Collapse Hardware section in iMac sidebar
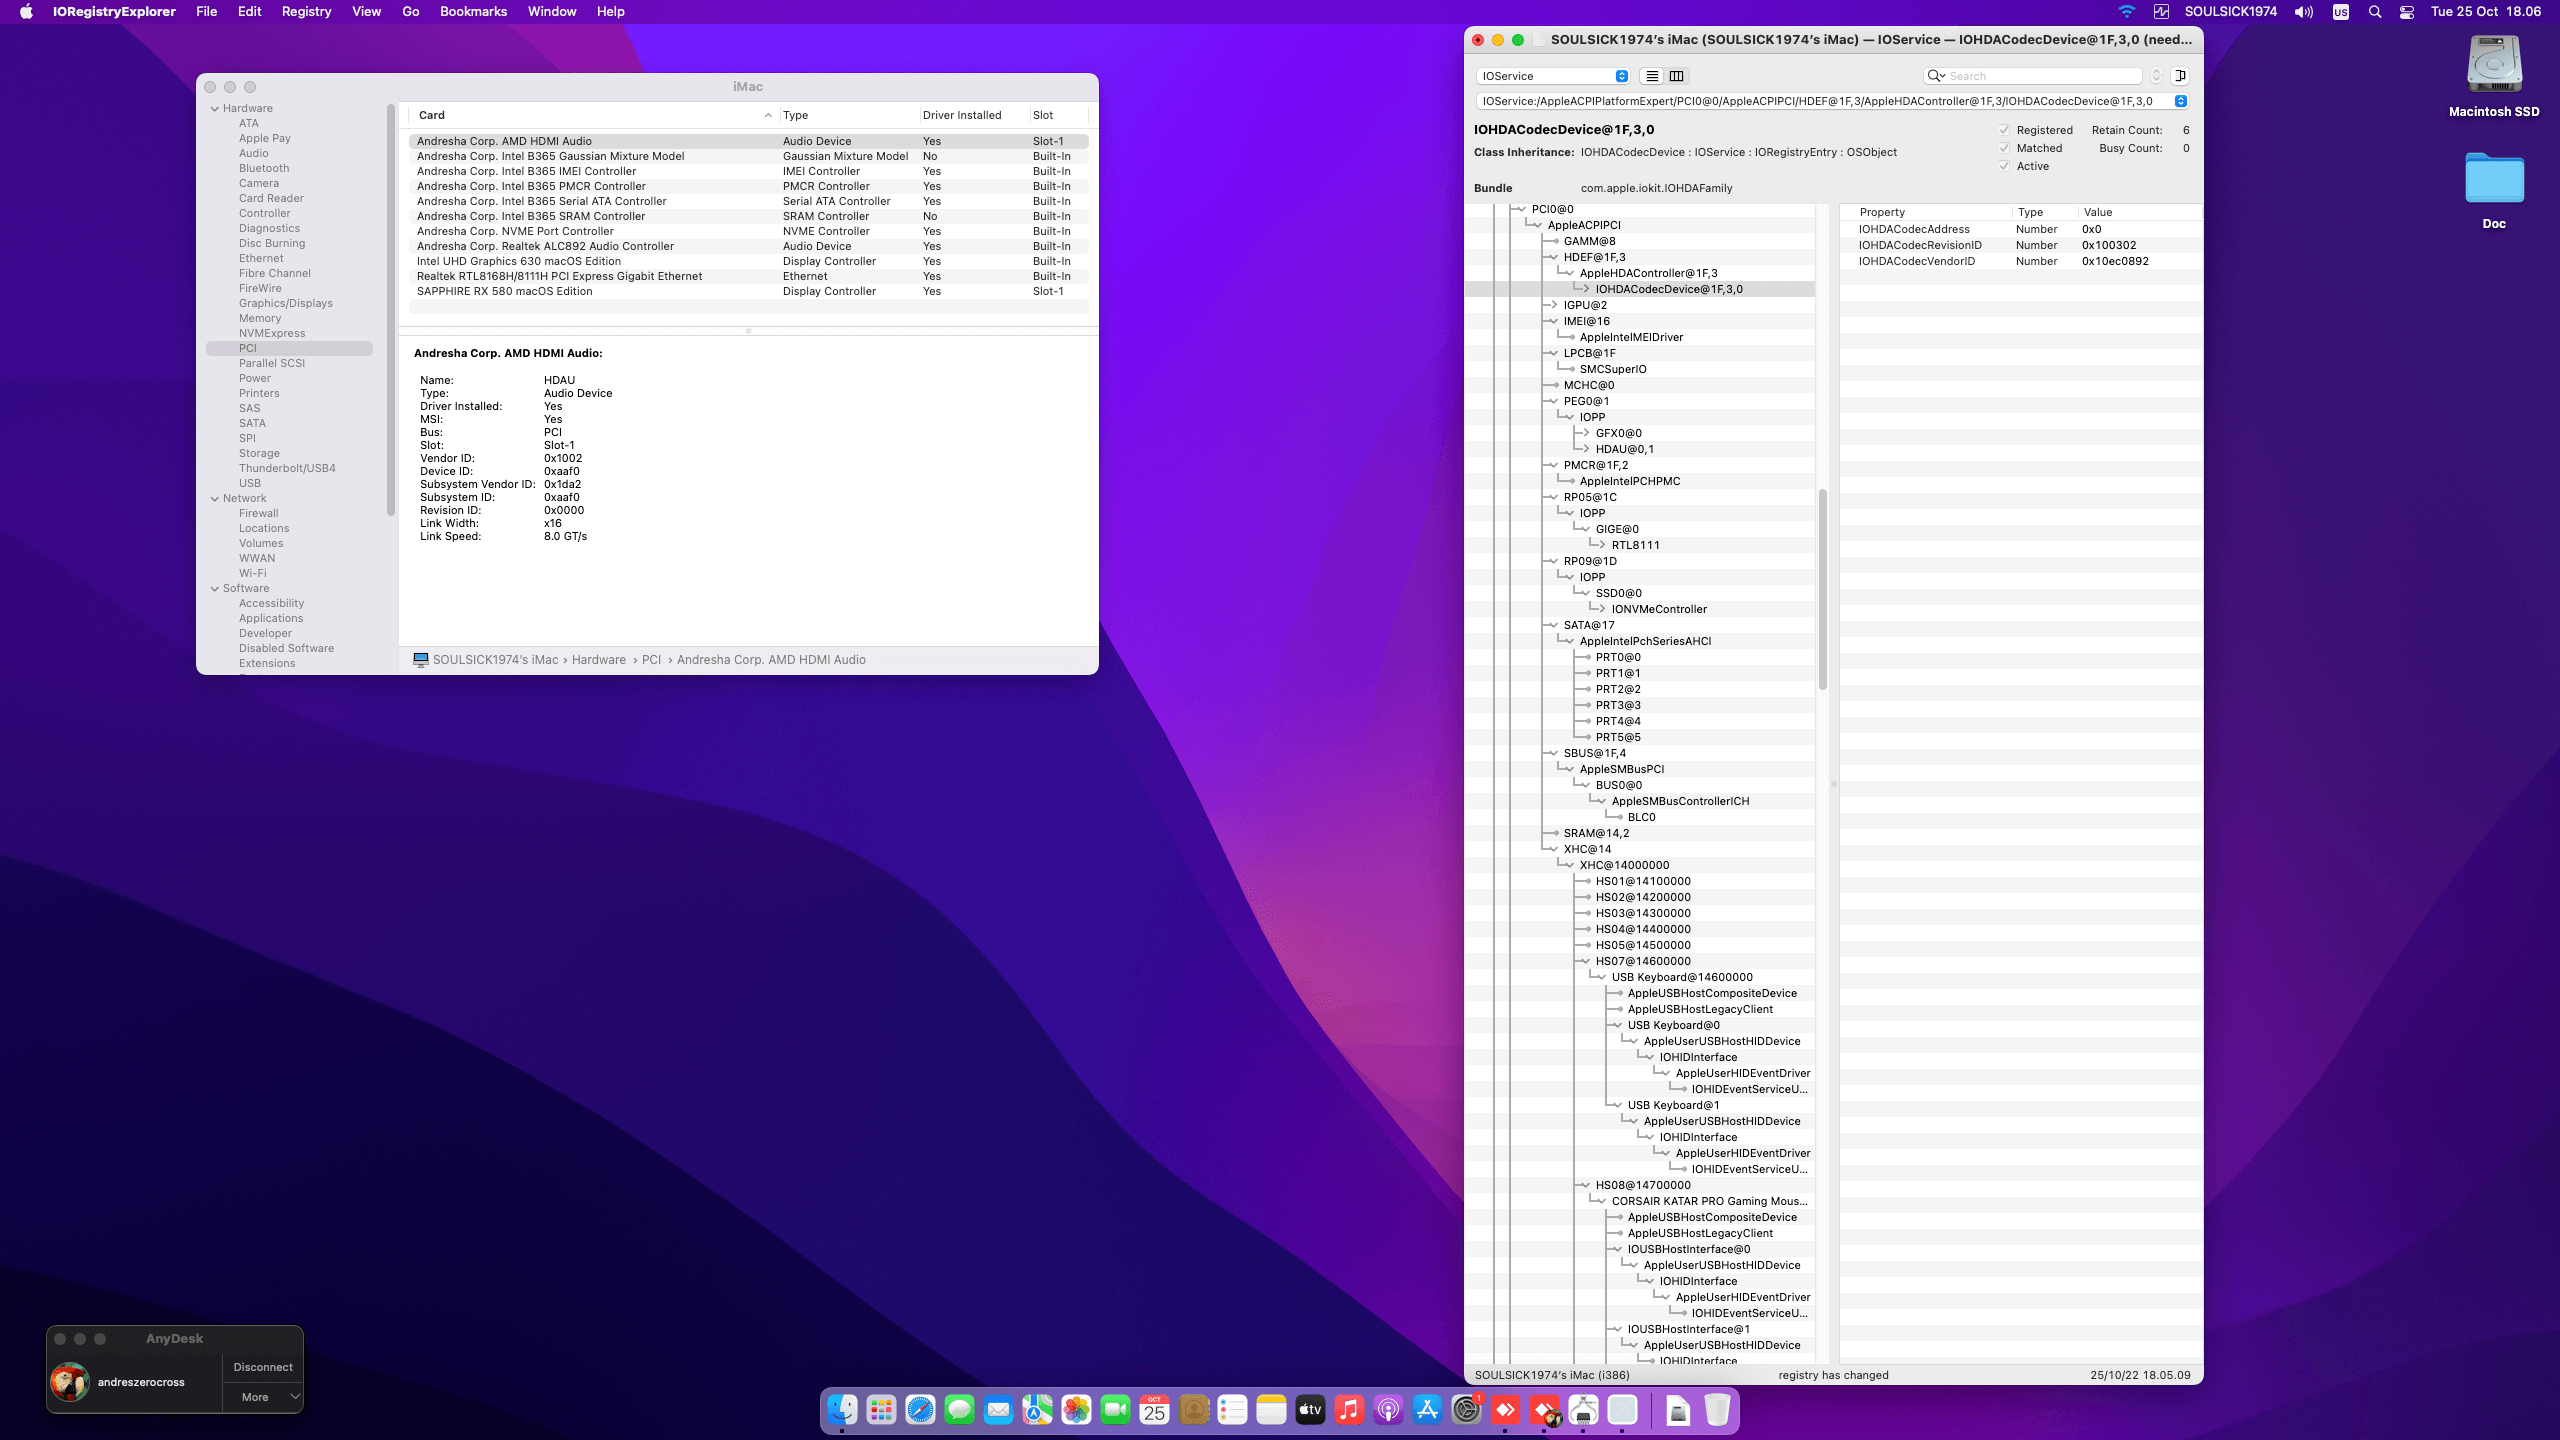This screenshot has height=1440, width=2560. (x=214, y=108)
